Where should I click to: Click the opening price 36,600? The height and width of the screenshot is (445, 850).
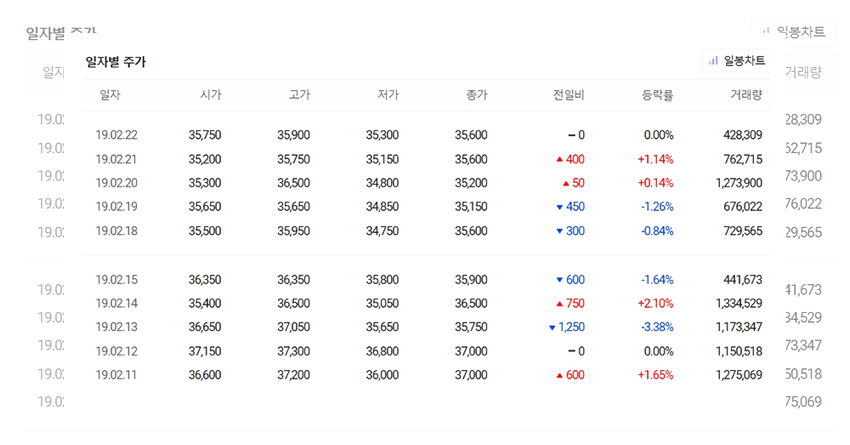pos(205,375)
